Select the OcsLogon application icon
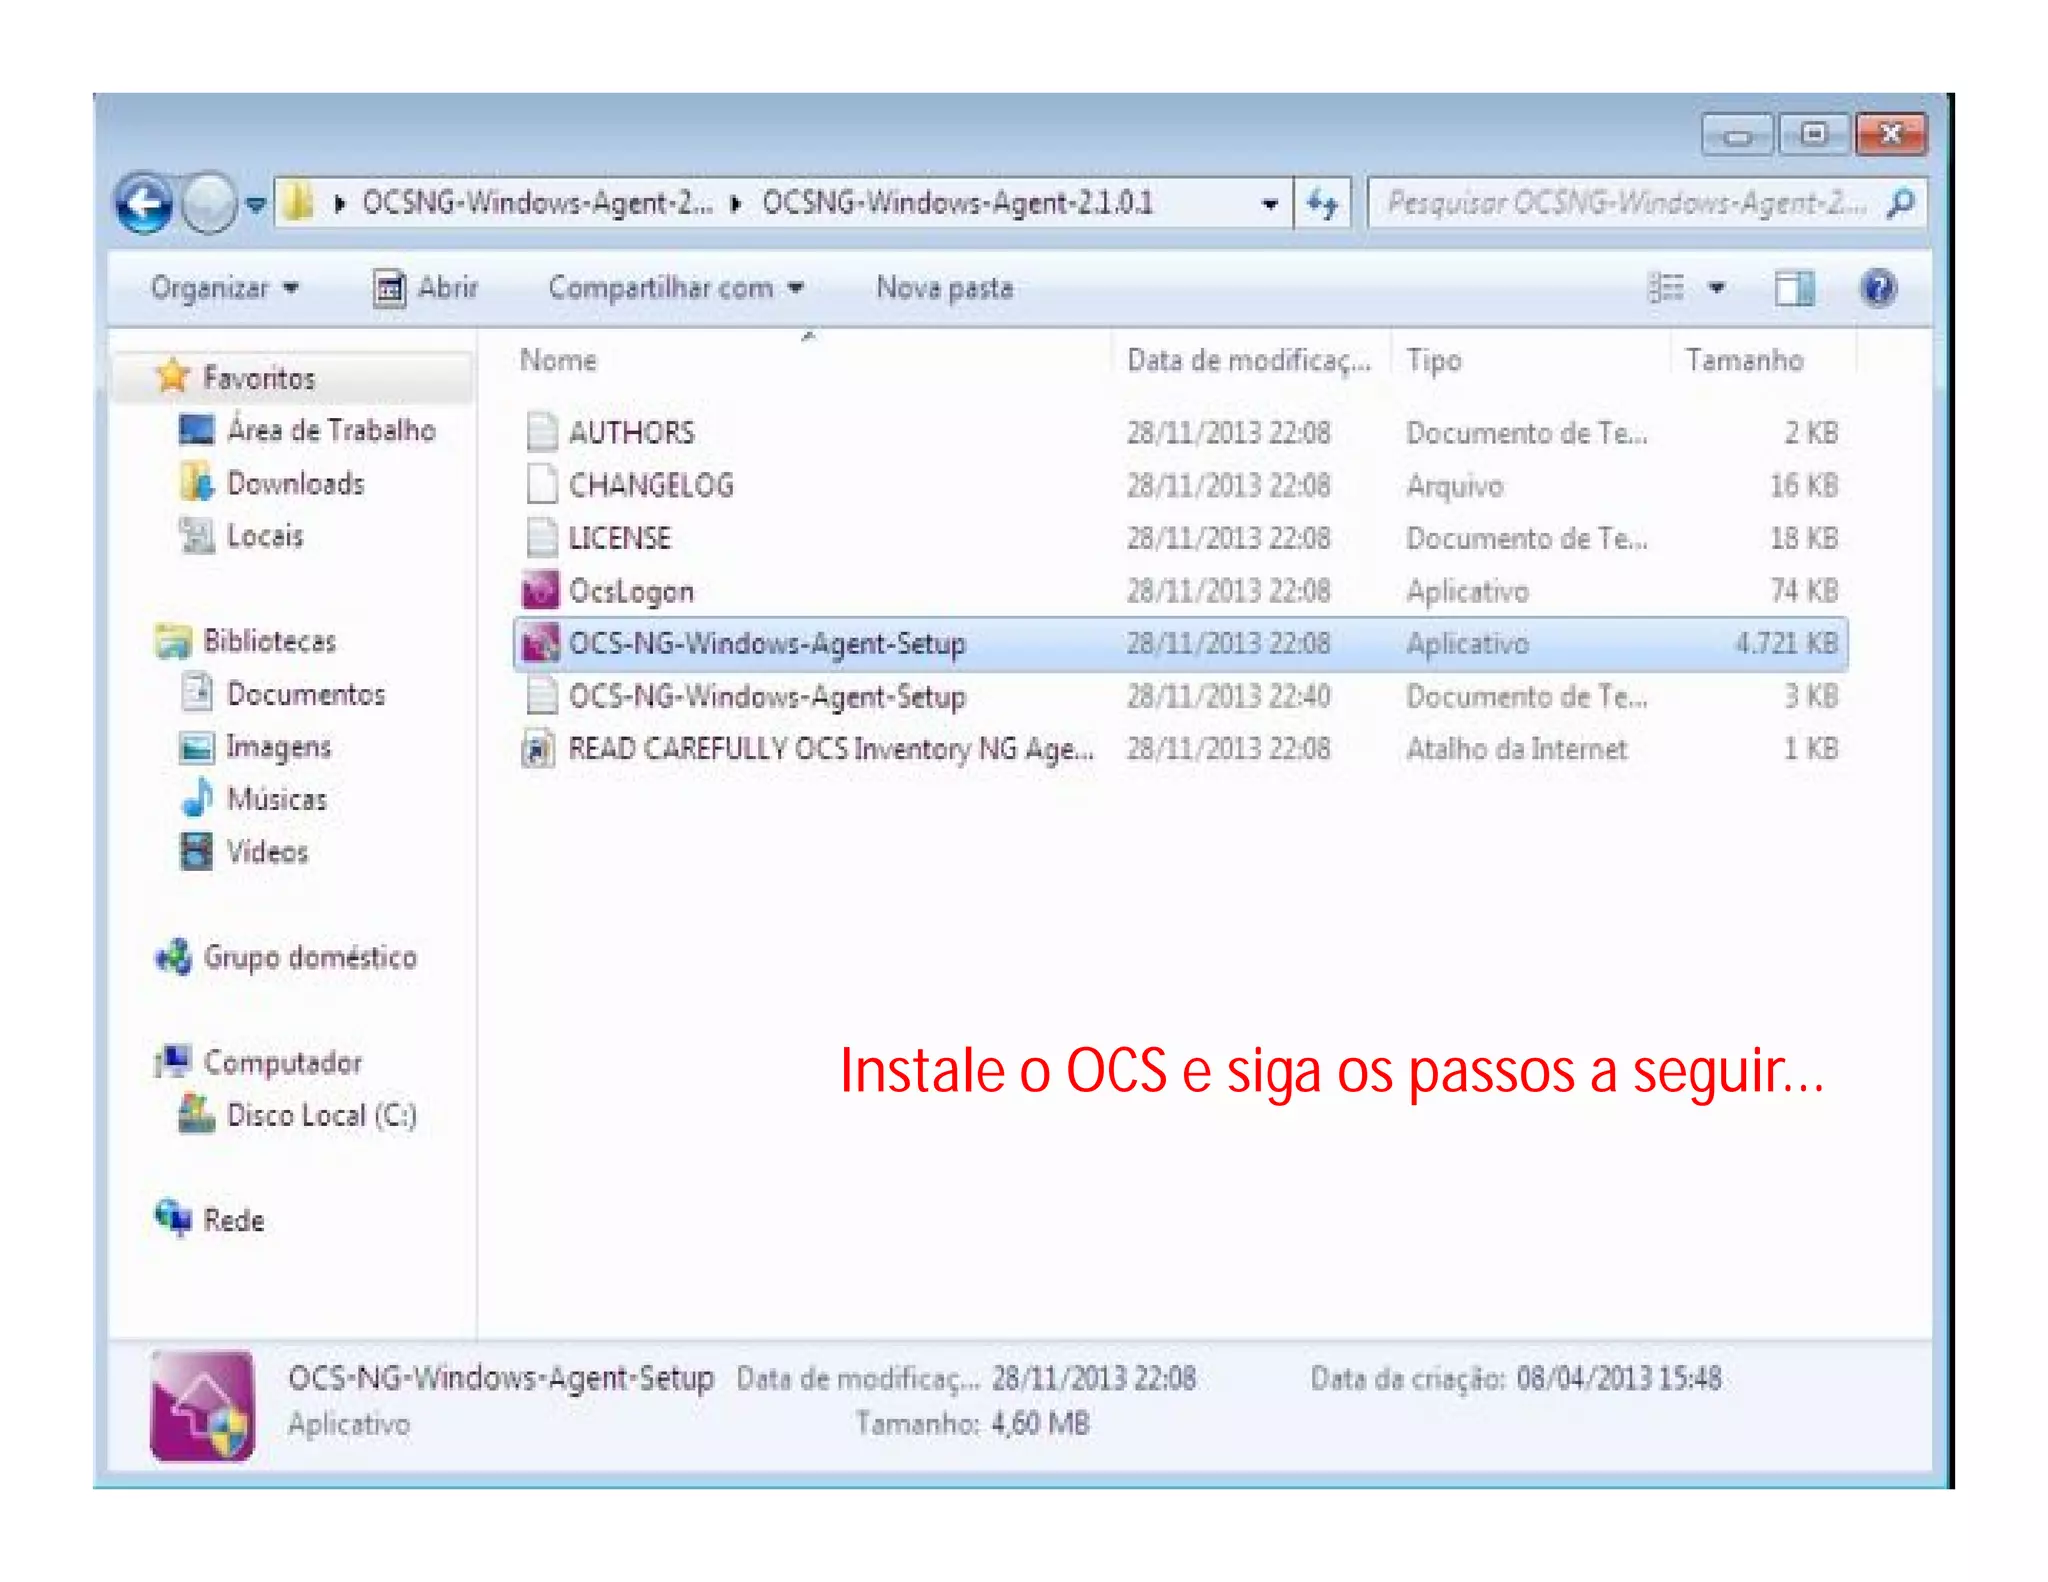The width and height of the screenshot is (2048, 1582). pos(541,590)
